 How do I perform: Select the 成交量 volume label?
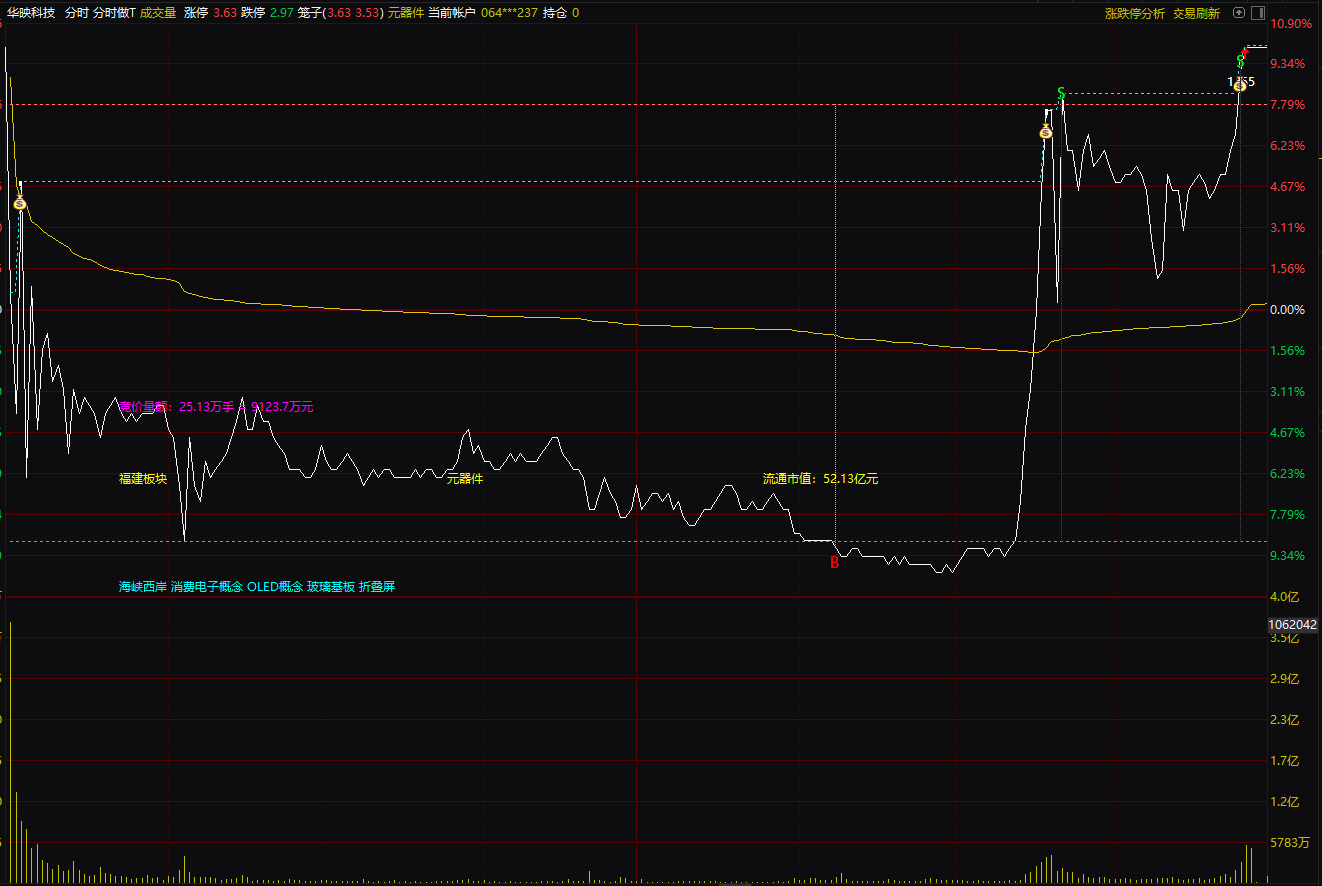158,13
